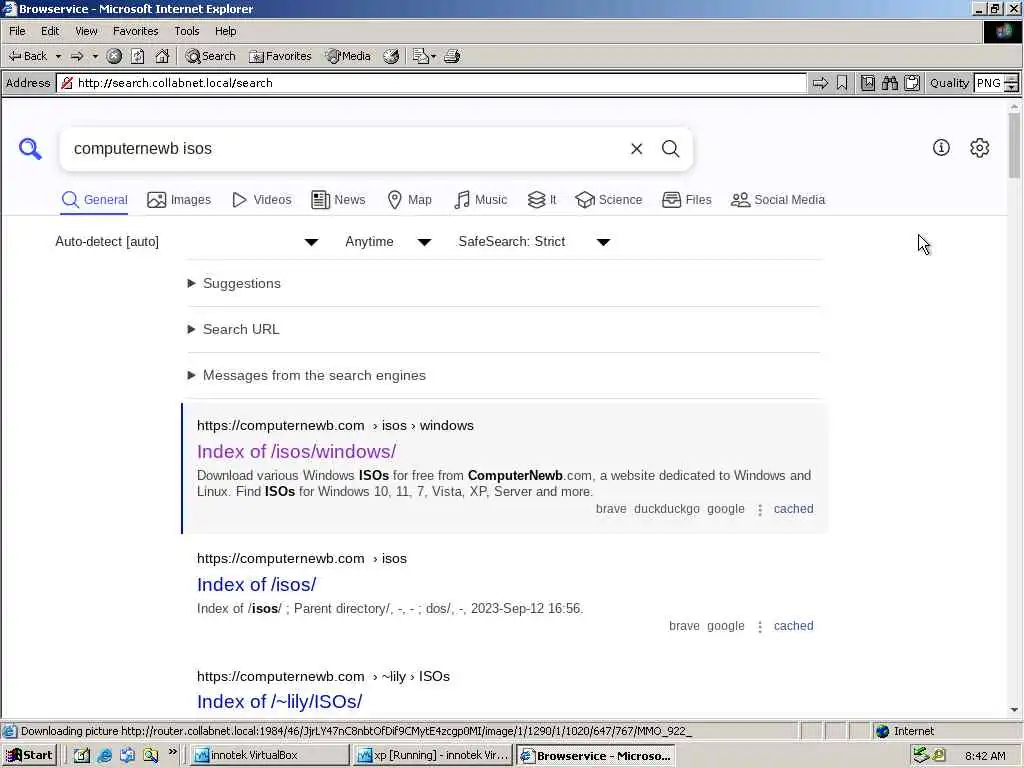Switch to the Images tab
Image resolution: width=1024 pixels, height=768 pixels.
pyautogui.click(x=179, y=200)
